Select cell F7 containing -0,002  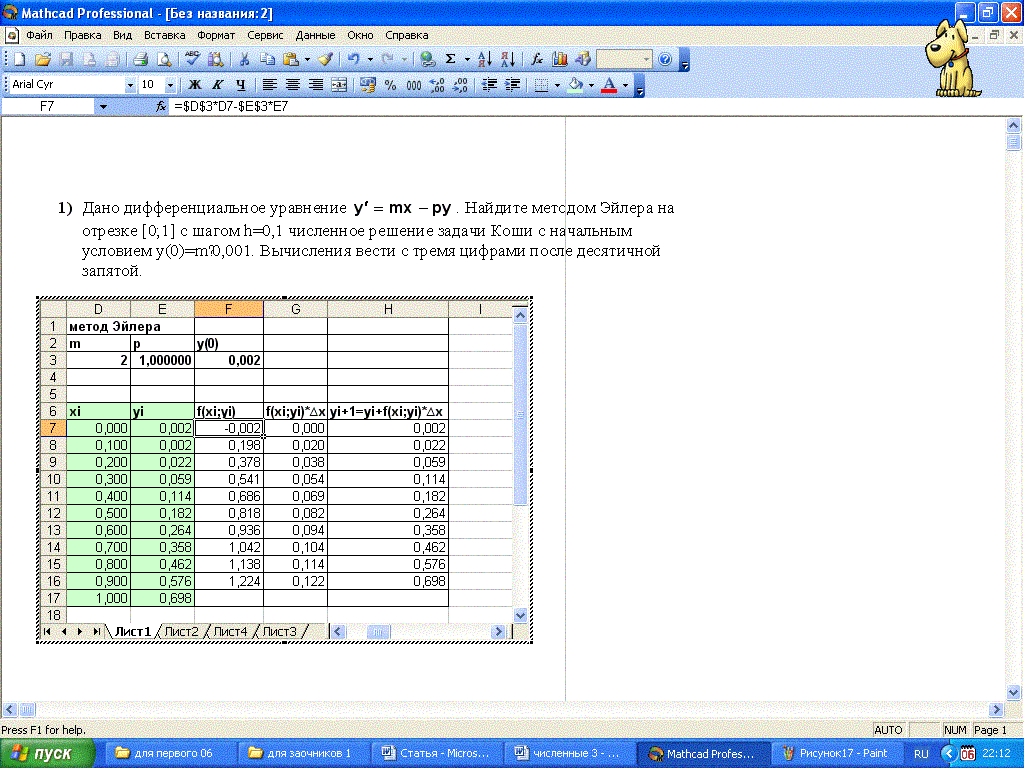coord(229,428)
